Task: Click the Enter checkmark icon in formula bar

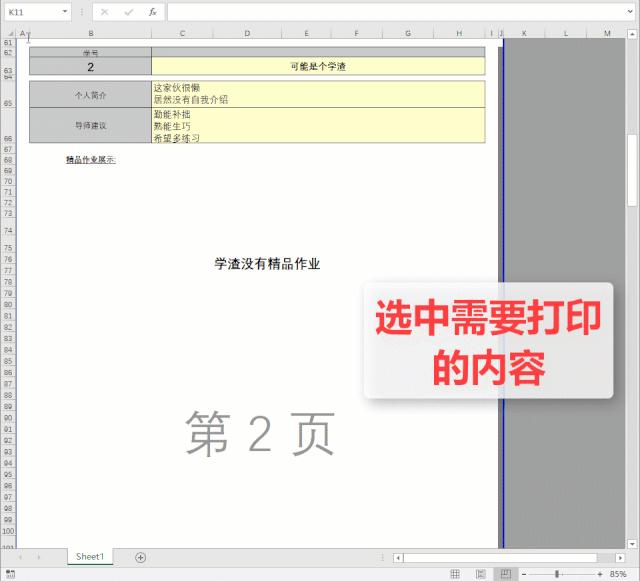Action: click(x=129, y=12)
